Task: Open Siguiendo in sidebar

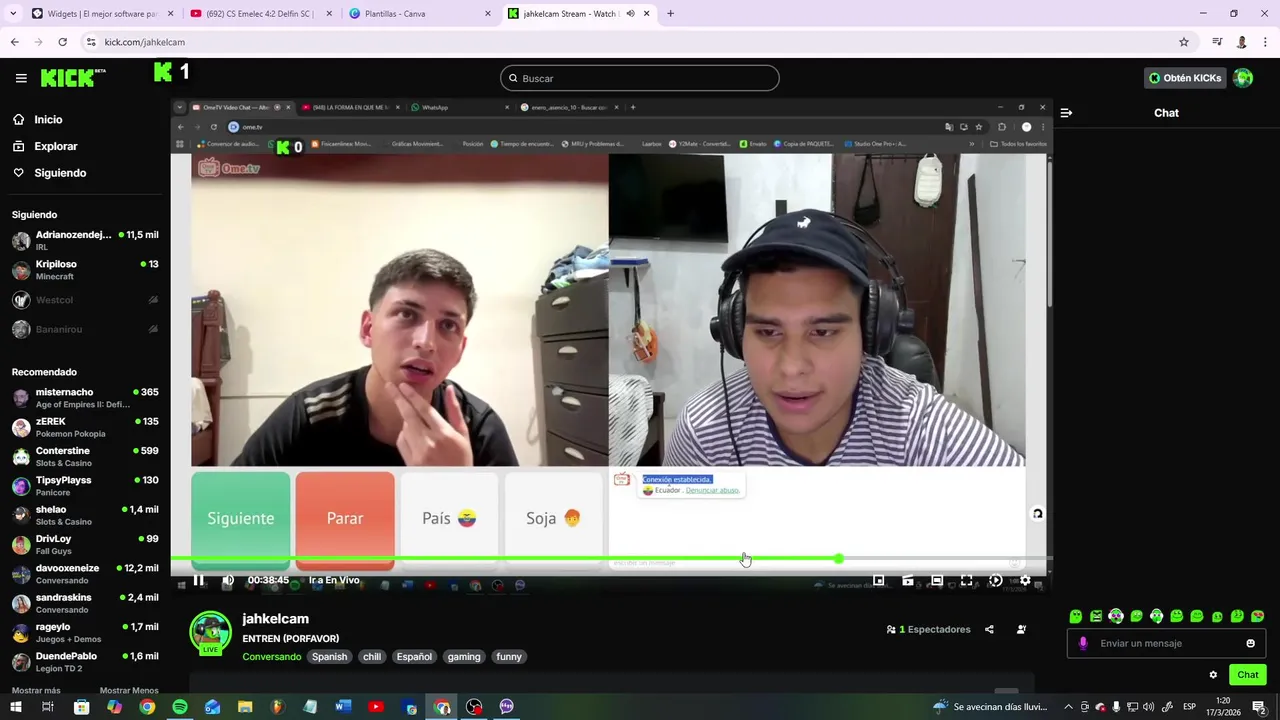Action: pyautogui.click(x=60, y=173)
